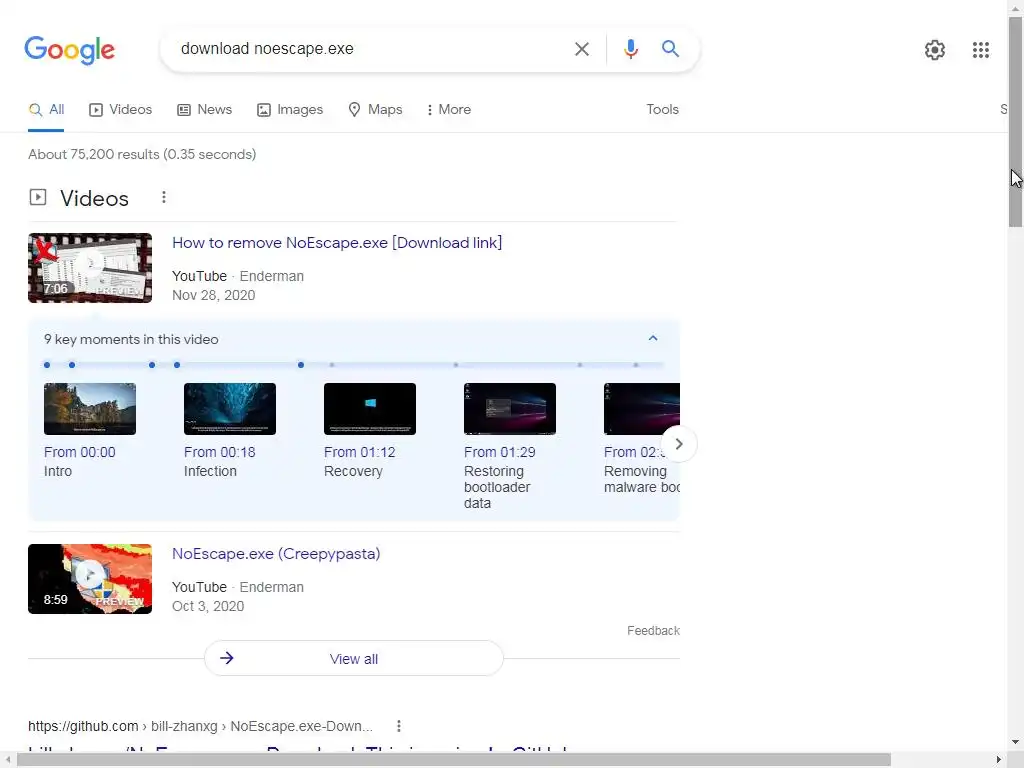Collapse the key moments panel
This screenshot has height=768, width=1024.
point(652,338)
